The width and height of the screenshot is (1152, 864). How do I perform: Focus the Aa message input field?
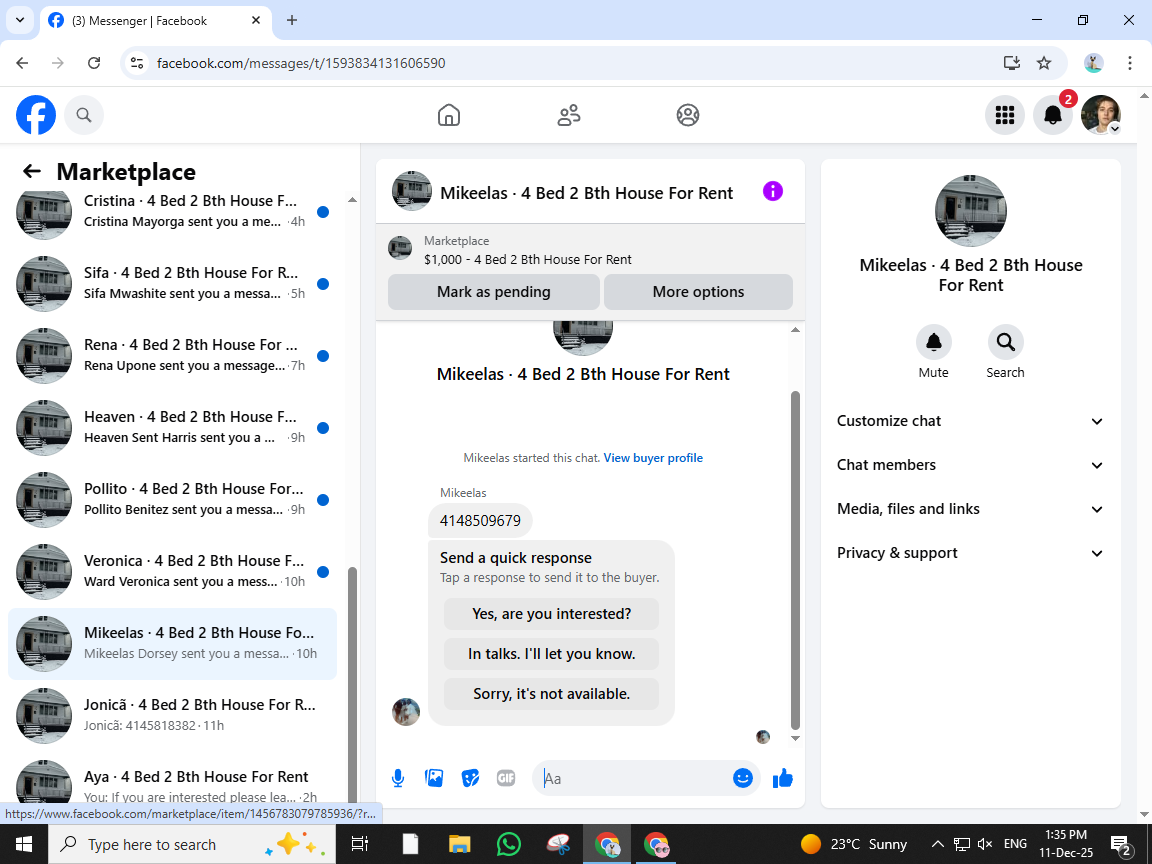632,778
